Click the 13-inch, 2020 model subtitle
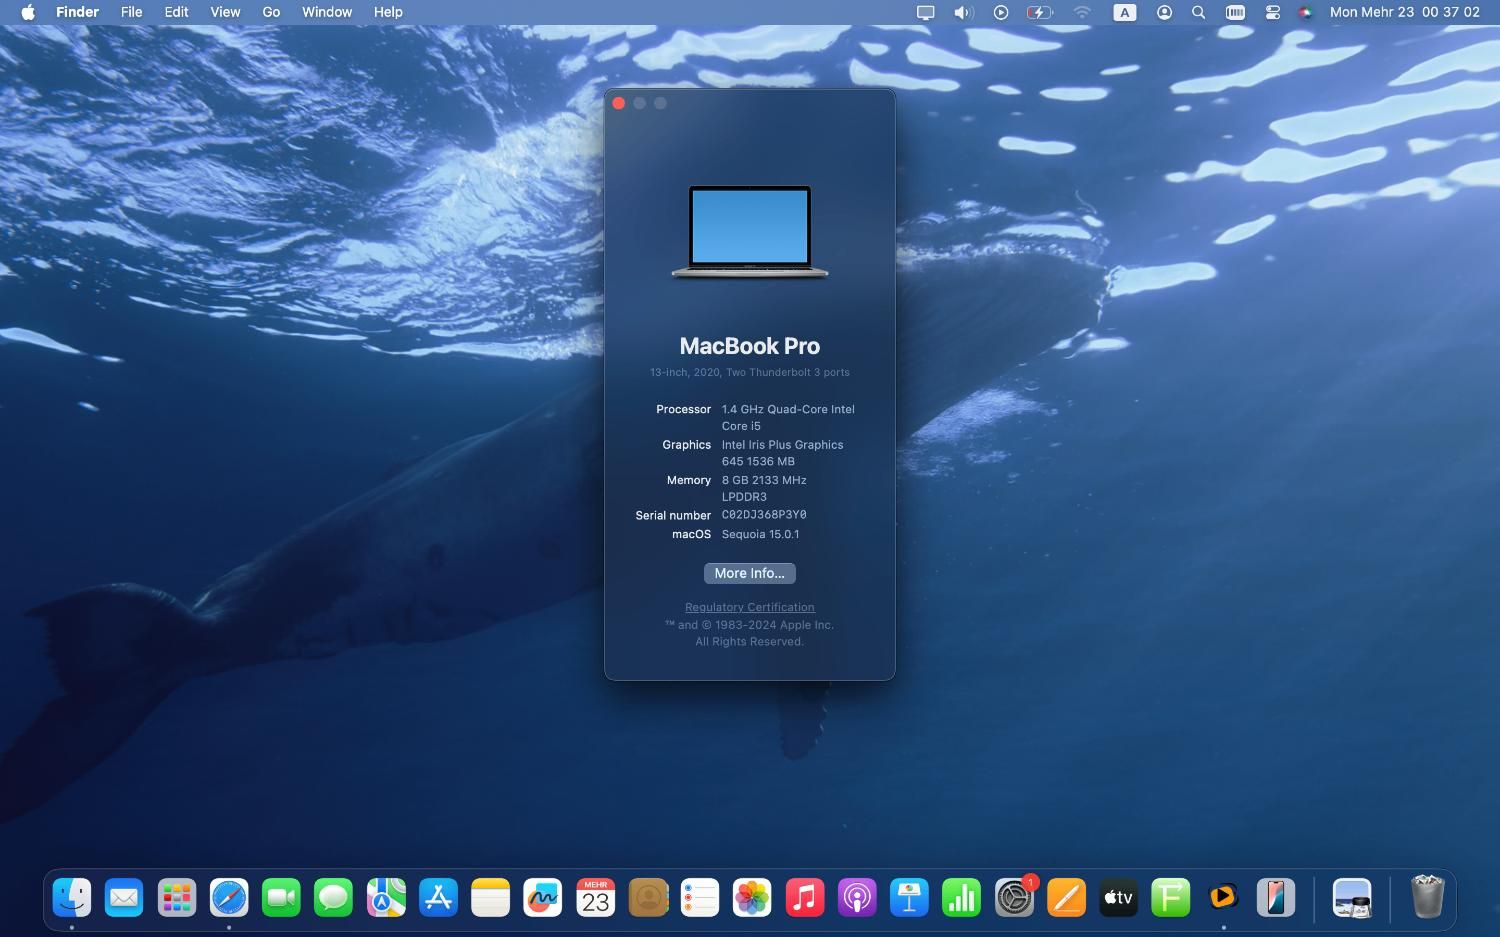Screen dimensions: 1500x937 click(750, 372)
